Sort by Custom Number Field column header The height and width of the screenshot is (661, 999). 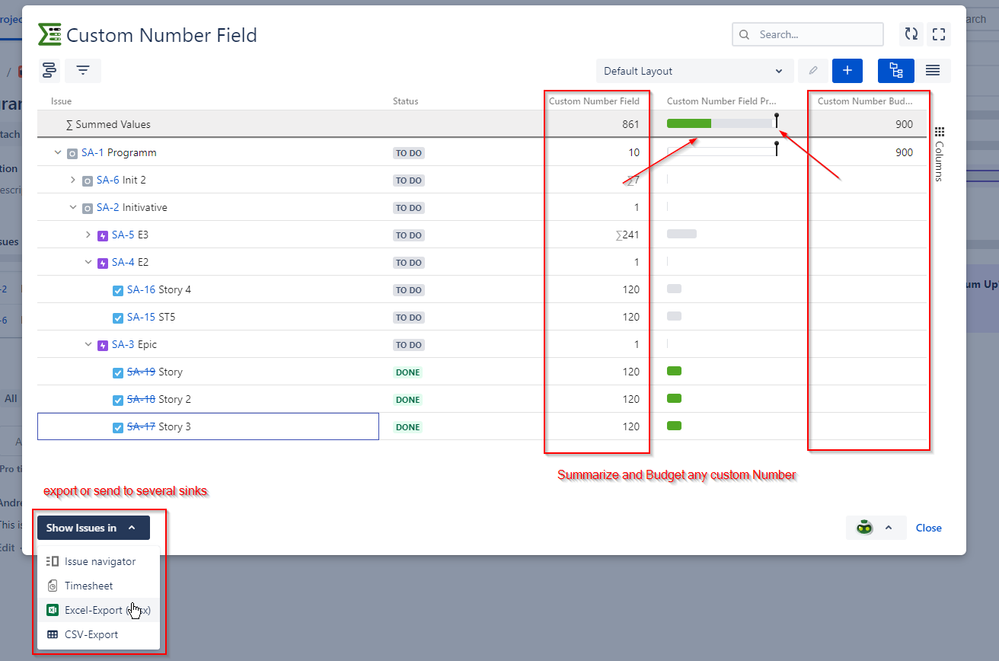[594, 101]
